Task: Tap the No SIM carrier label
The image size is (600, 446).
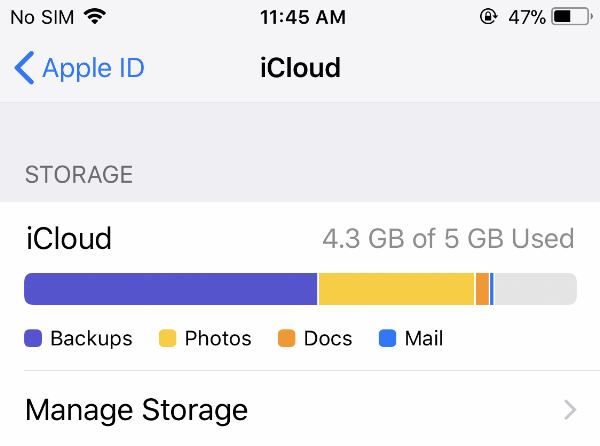Action: coord(42,17)
